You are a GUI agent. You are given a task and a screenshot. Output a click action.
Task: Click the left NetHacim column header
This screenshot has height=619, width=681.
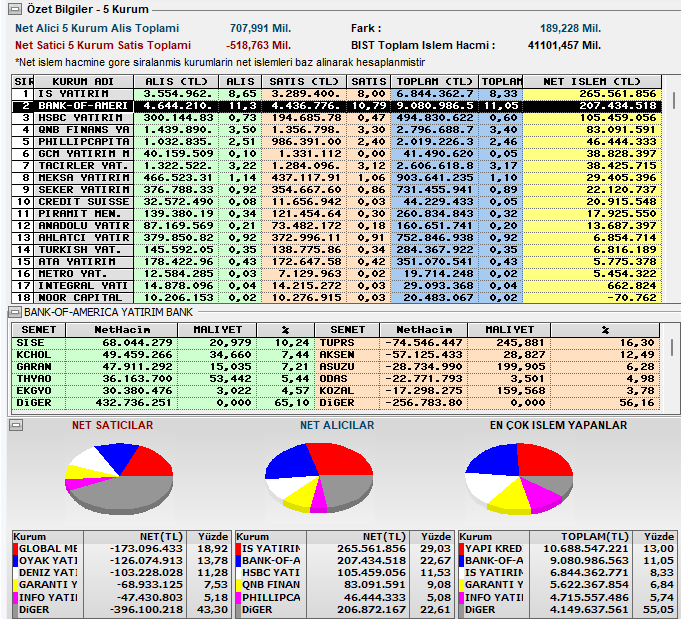click(122, 330)
